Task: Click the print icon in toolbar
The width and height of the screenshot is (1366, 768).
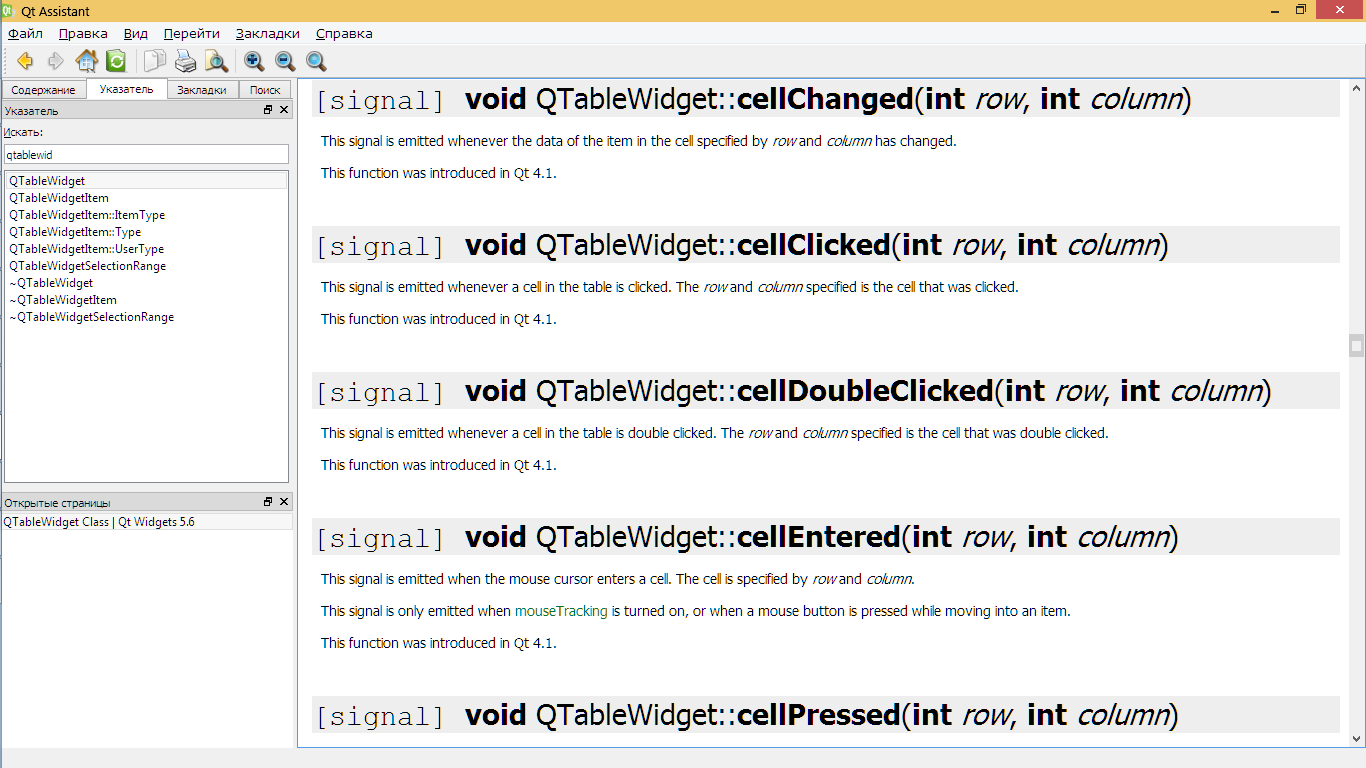Action: tap(186, 61)
